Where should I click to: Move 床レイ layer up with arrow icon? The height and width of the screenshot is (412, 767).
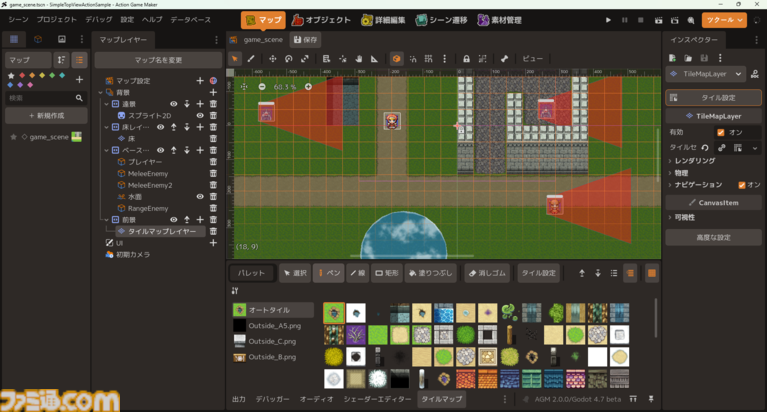tap(174, 127)
